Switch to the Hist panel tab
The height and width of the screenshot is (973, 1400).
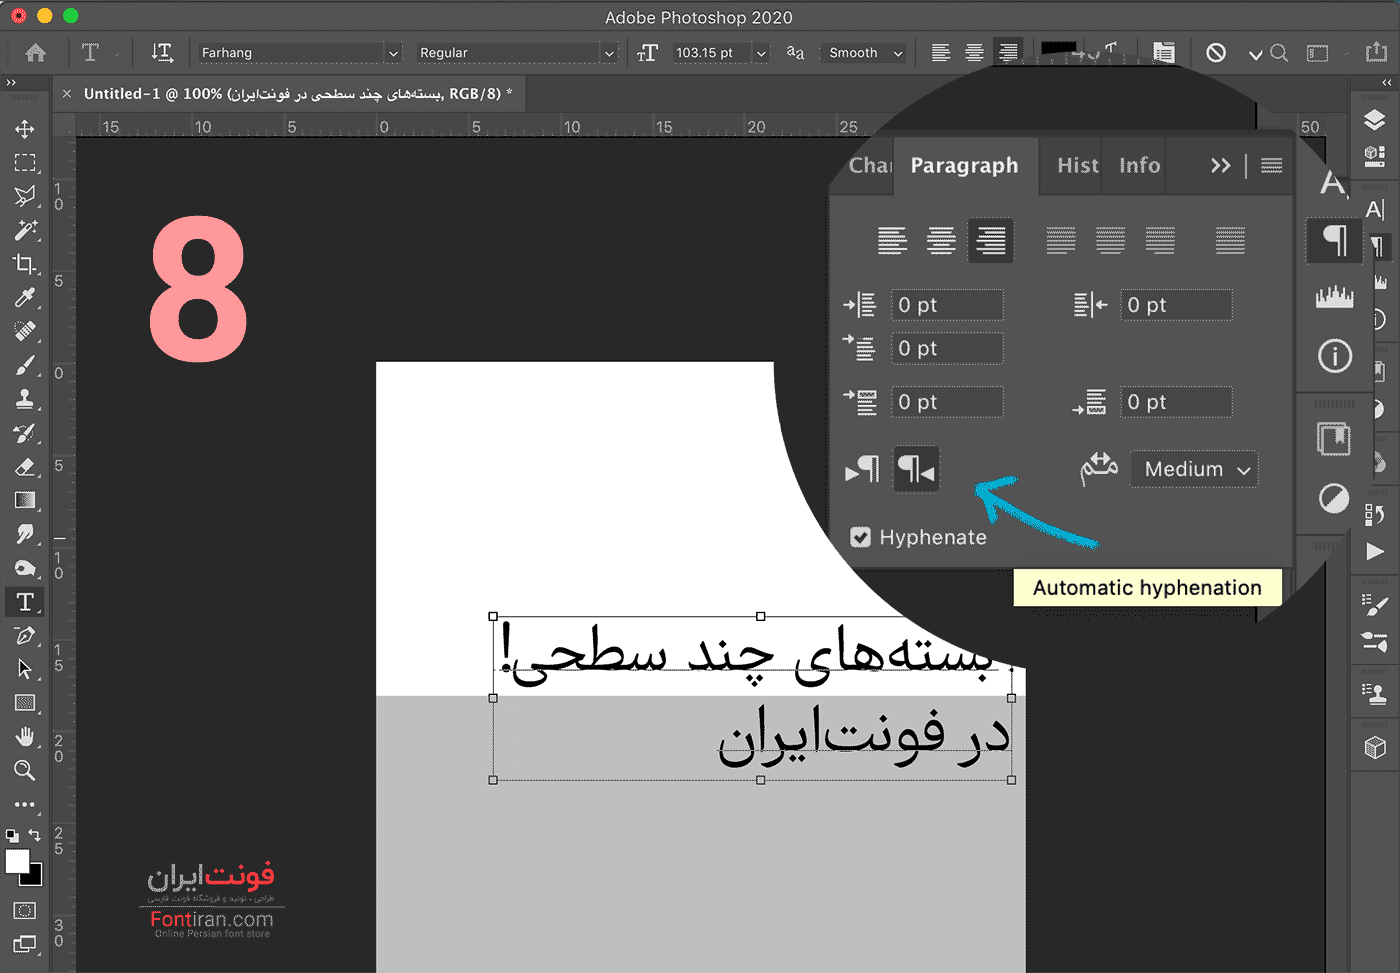coord(1077,166)
